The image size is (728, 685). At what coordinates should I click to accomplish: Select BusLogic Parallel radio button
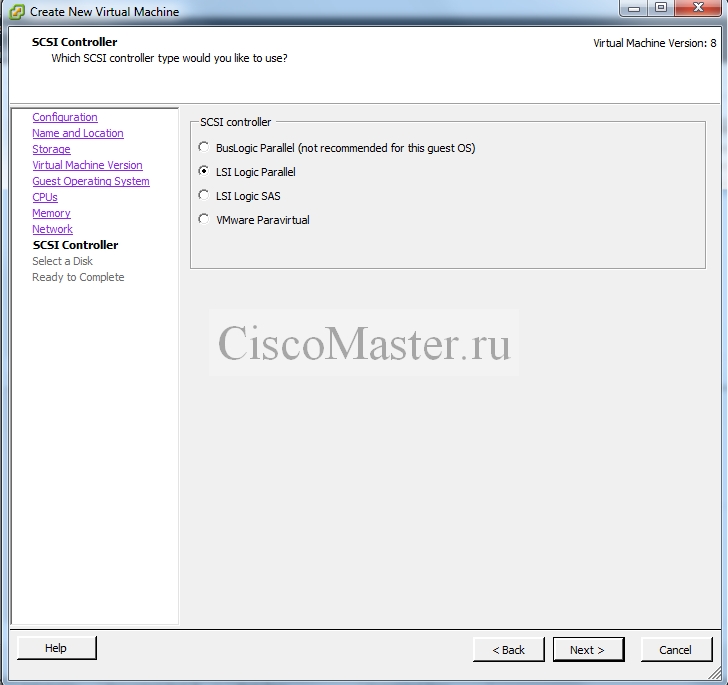pyautogui.click(x=203, y=148)
